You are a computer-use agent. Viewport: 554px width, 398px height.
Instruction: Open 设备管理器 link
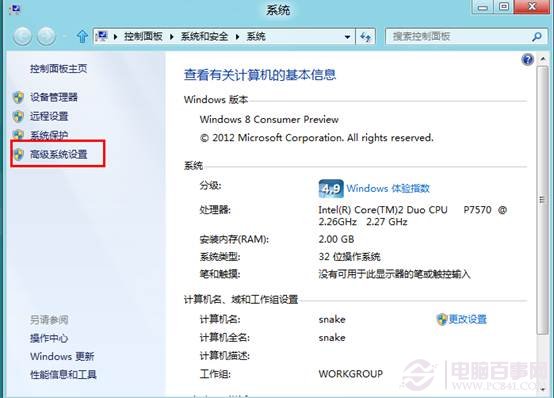pyautogui.click(x=54, y=97)
